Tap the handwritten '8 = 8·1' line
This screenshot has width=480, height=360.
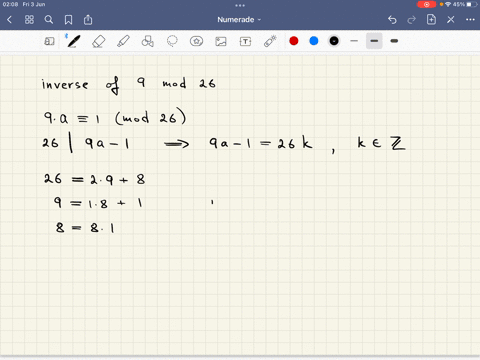click(x=85, y=228)
